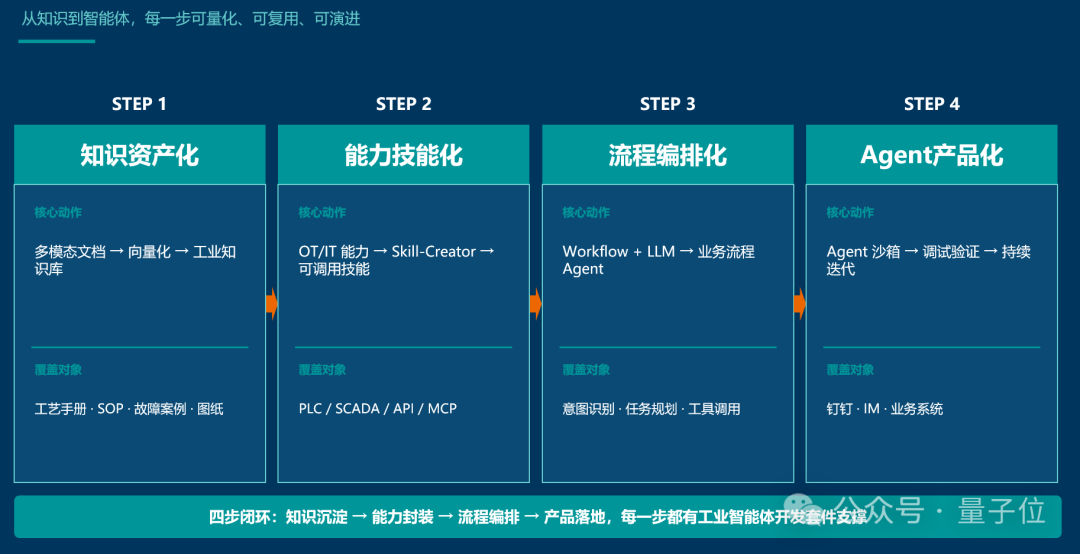Select text "Agent 沙箱 → 调试验证 → 持续迭代"
This screenshot has height=554, width=1080.
(928, 260)
